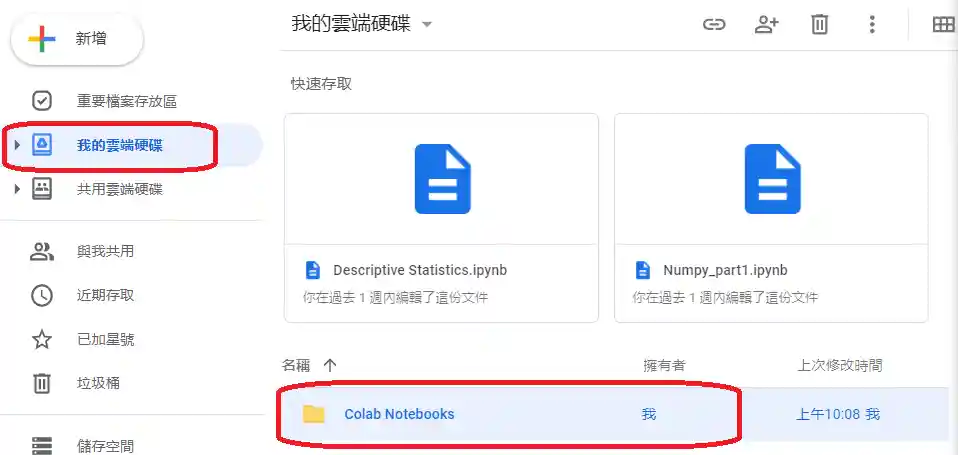
Task: Click the file icon beside Numpy_part1.ipynb name
Action: [642, 270]
